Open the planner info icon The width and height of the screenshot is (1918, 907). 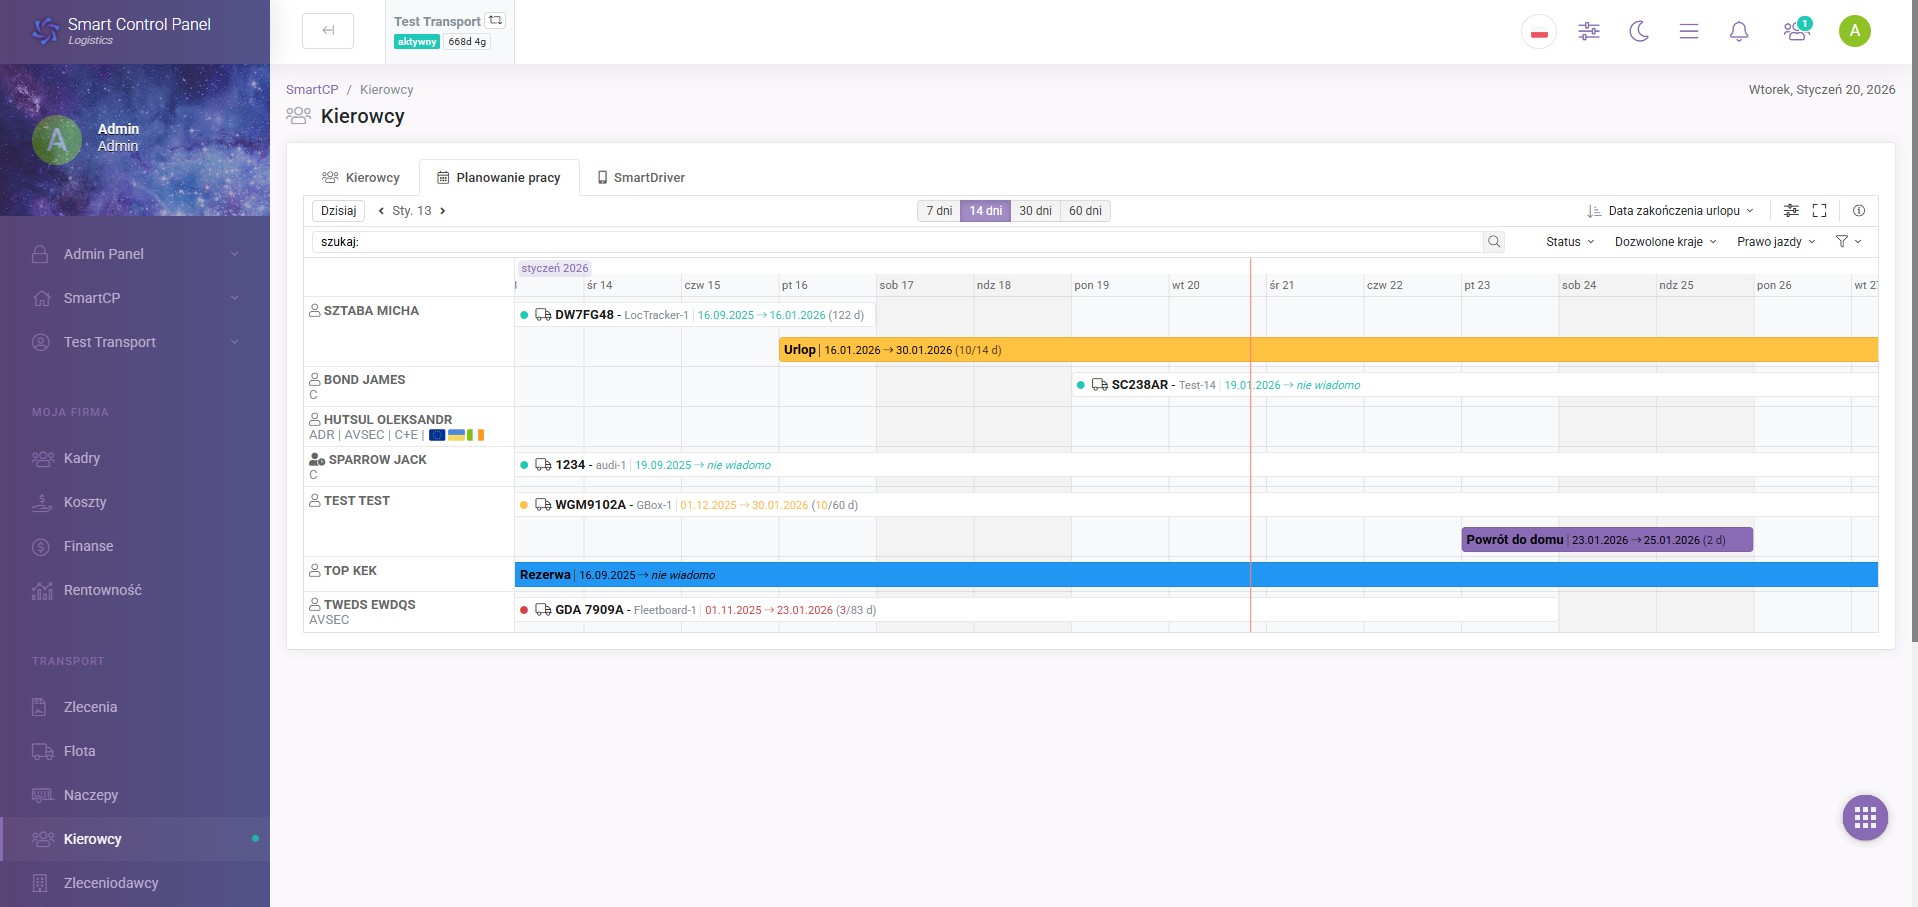click(x=1859, y=211)
